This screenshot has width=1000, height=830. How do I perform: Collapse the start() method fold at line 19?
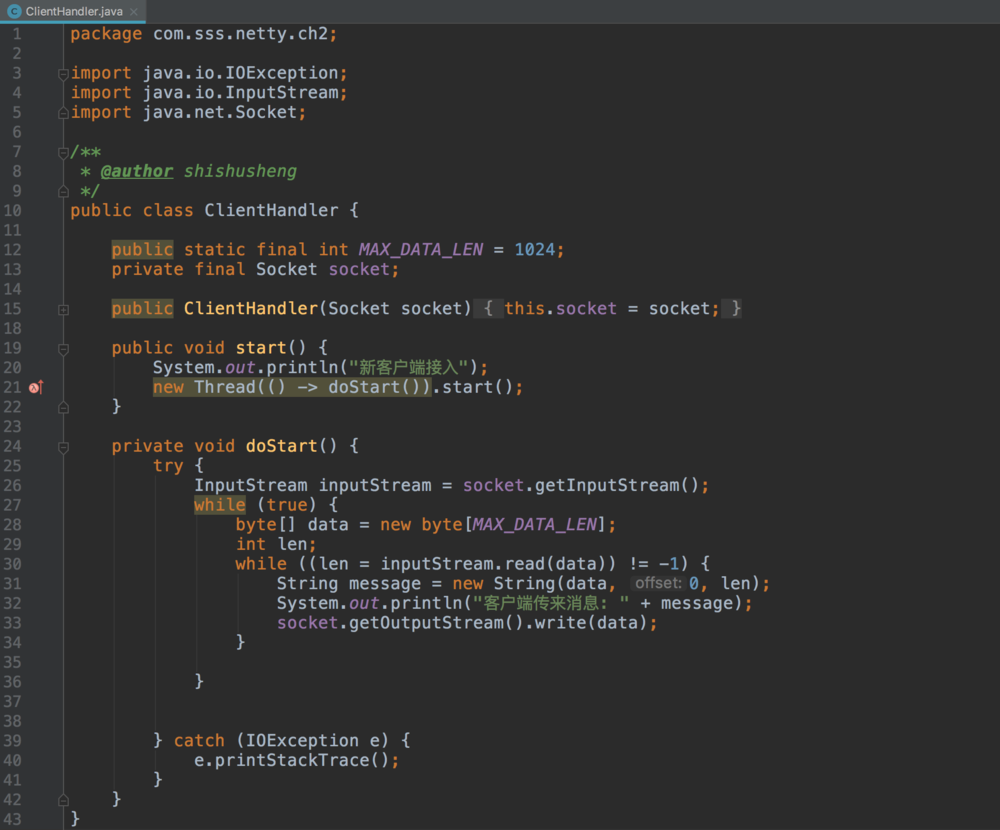pos(63,349)
